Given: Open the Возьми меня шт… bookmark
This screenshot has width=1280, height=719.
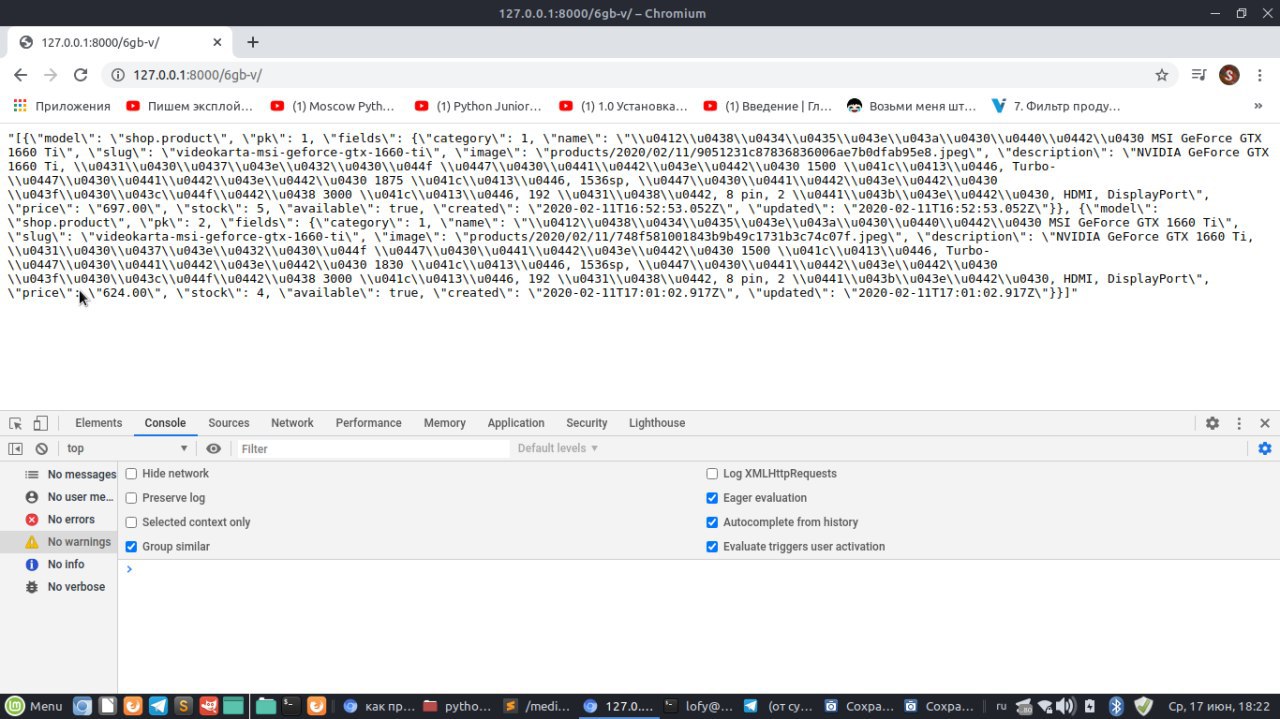Looking at the screenshot, I should 912,105.
